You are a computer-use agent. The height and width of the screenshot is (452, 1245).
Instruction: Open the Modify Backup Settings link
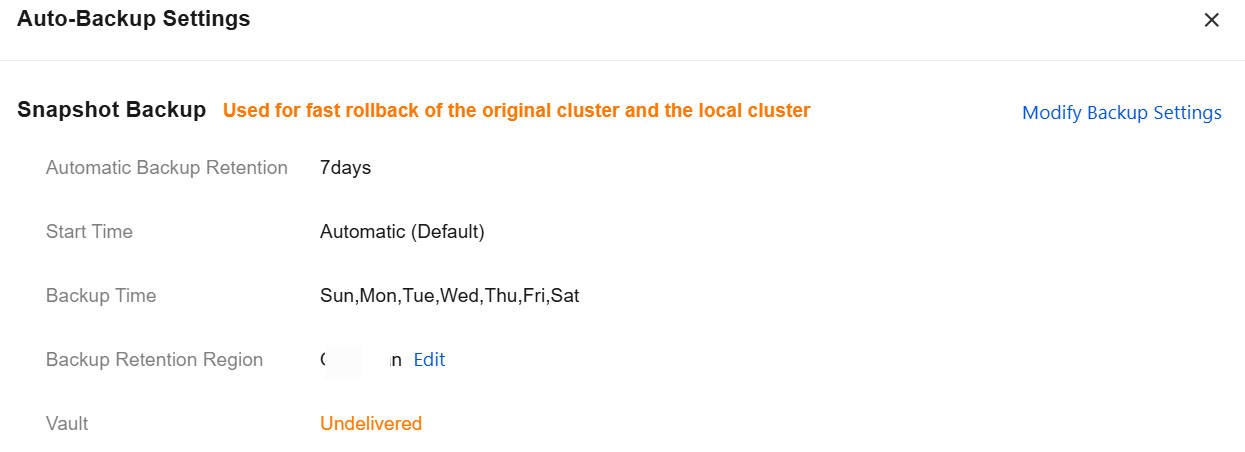(1121, 113)
